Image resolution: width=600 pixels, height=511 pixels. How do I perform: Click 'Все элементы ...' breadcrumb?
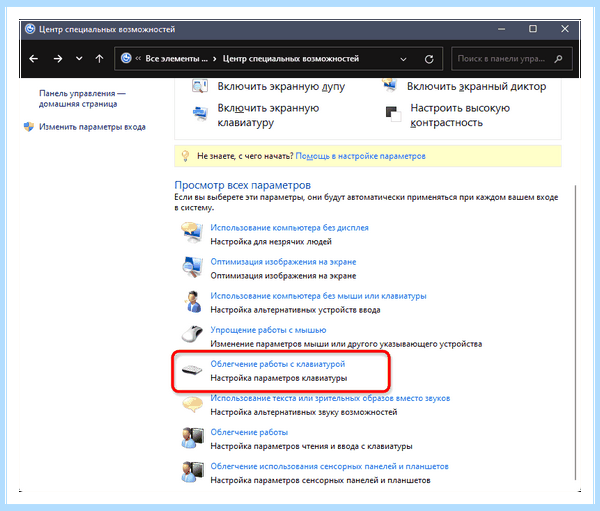176,59
